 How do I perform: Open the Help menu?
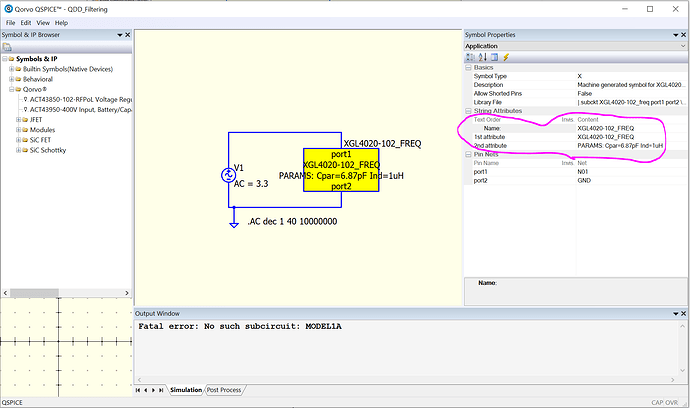pyautogui.click(x=61, y=23)
